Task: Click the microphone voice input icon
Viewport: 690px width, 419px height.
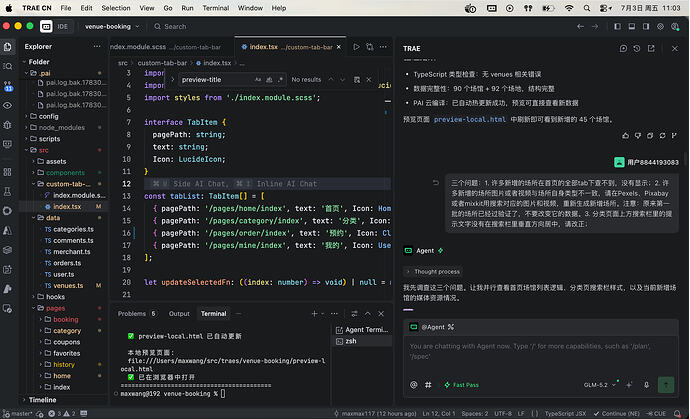Action: 646,385
